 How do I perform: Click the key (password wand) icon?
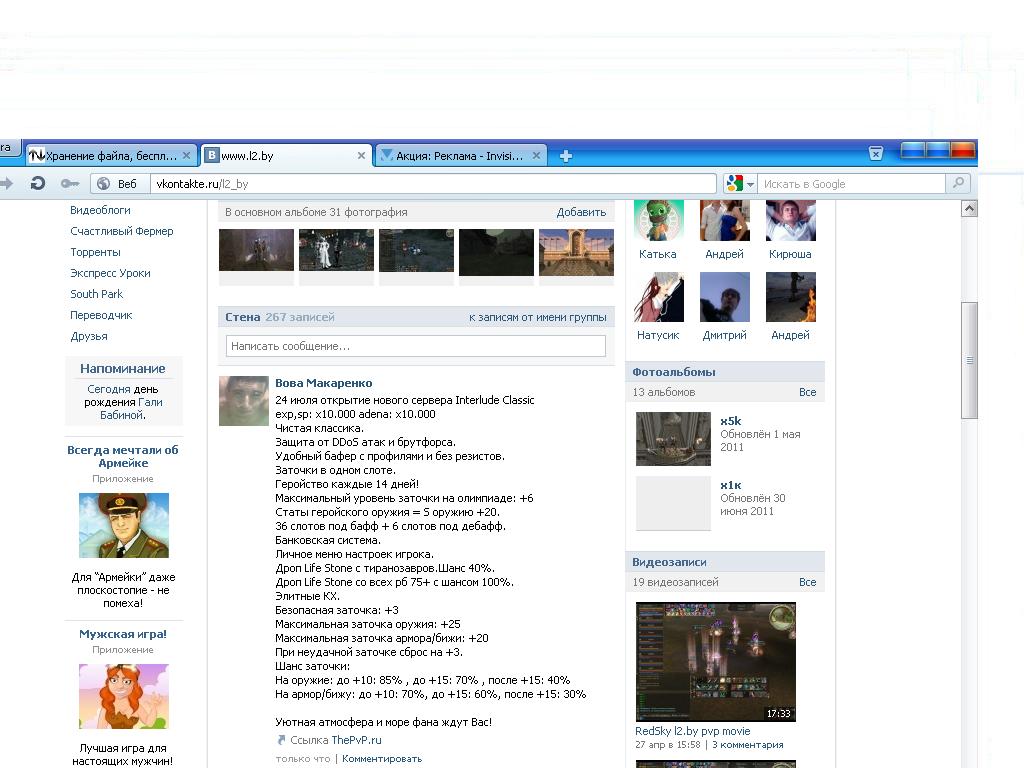(x=69, y=184)
